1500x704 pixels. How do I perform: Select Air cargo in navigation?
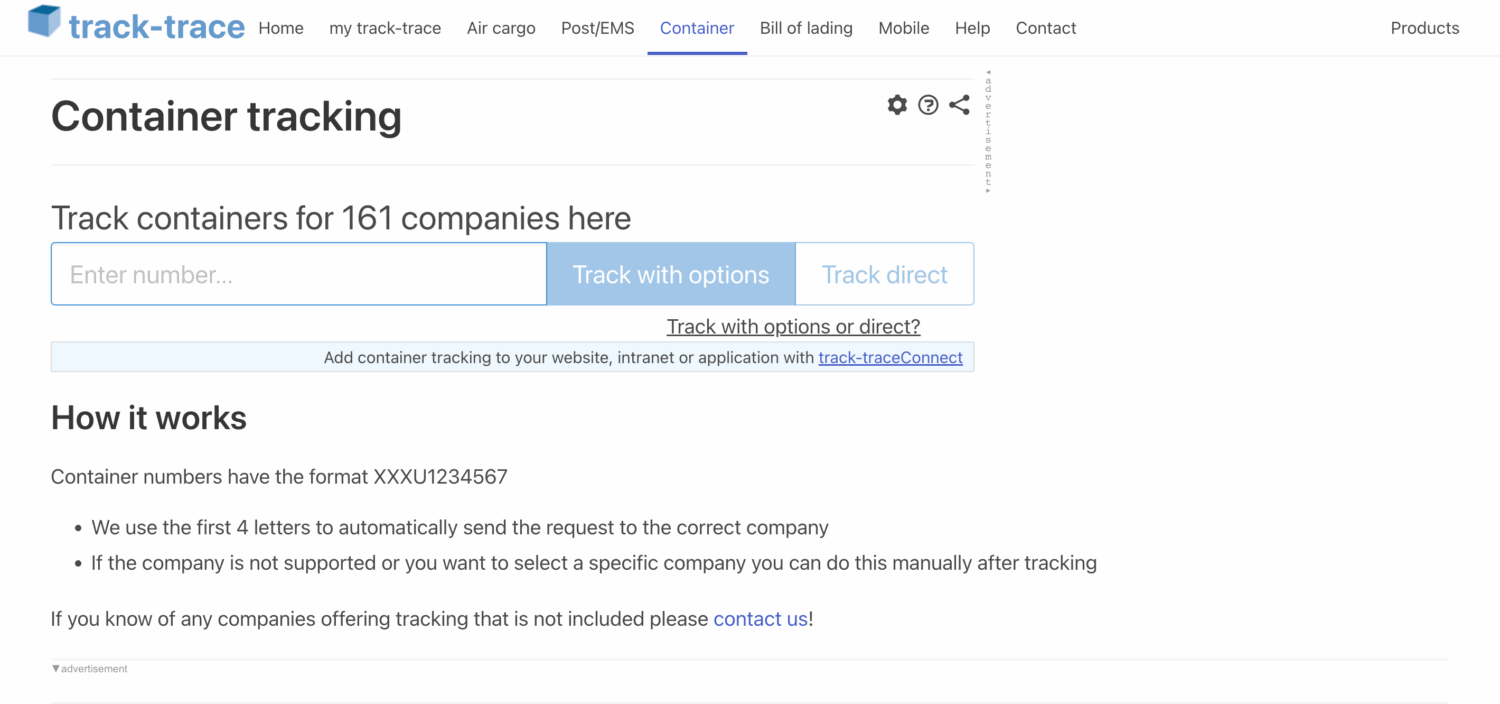(x=501, y=28)
